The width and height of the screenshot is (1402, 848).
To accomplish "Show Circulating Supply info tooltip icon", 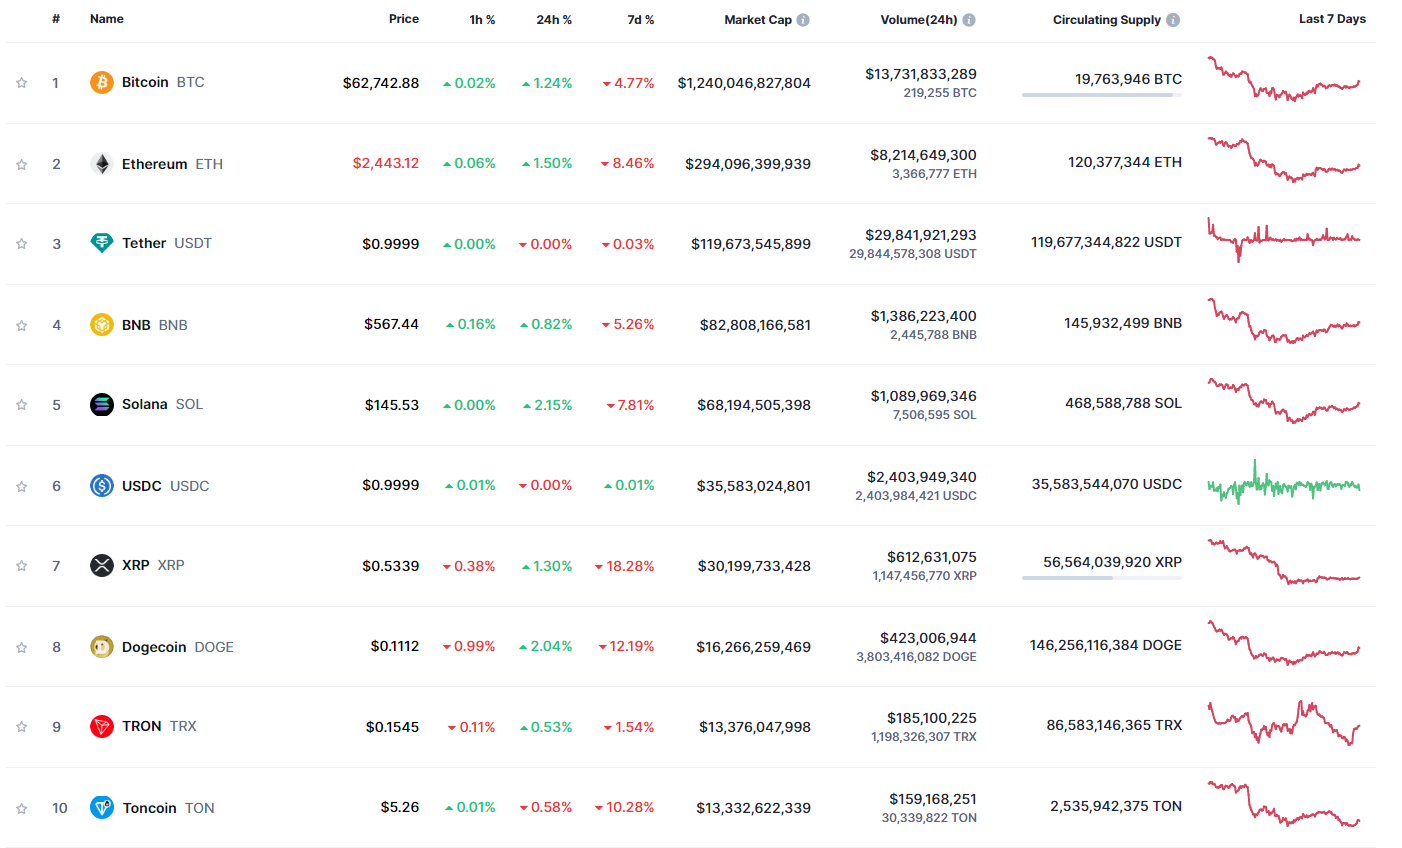I will pyautogui.click(x=1173, y=20).
